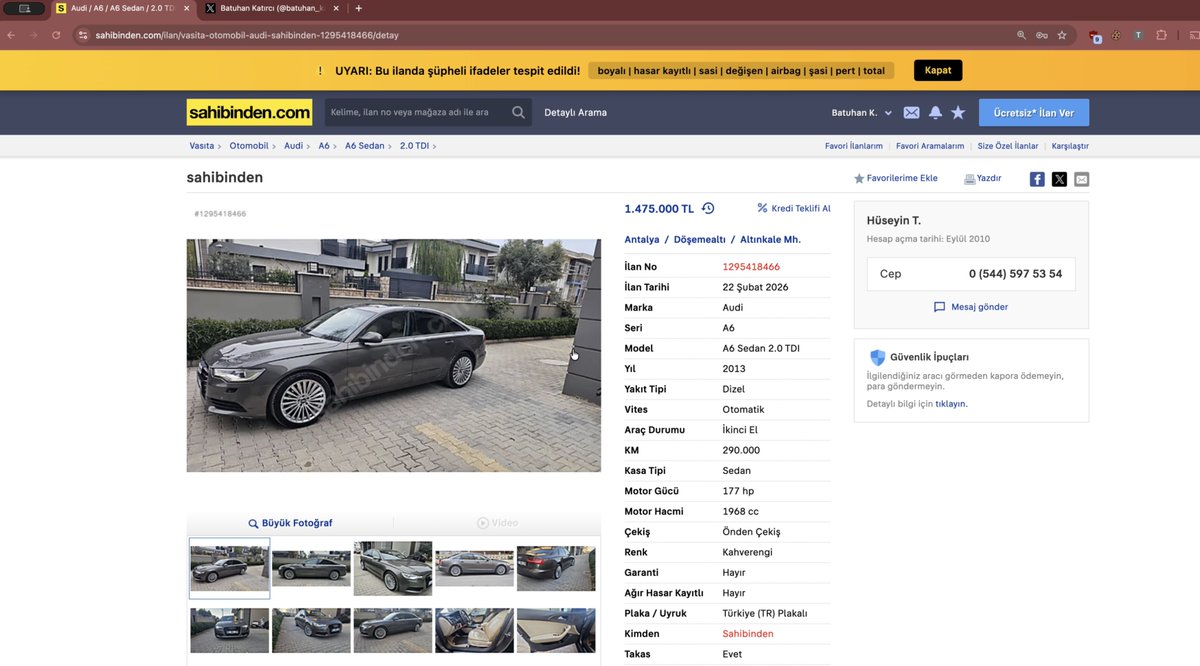Click listing number 1295418466

751,267
